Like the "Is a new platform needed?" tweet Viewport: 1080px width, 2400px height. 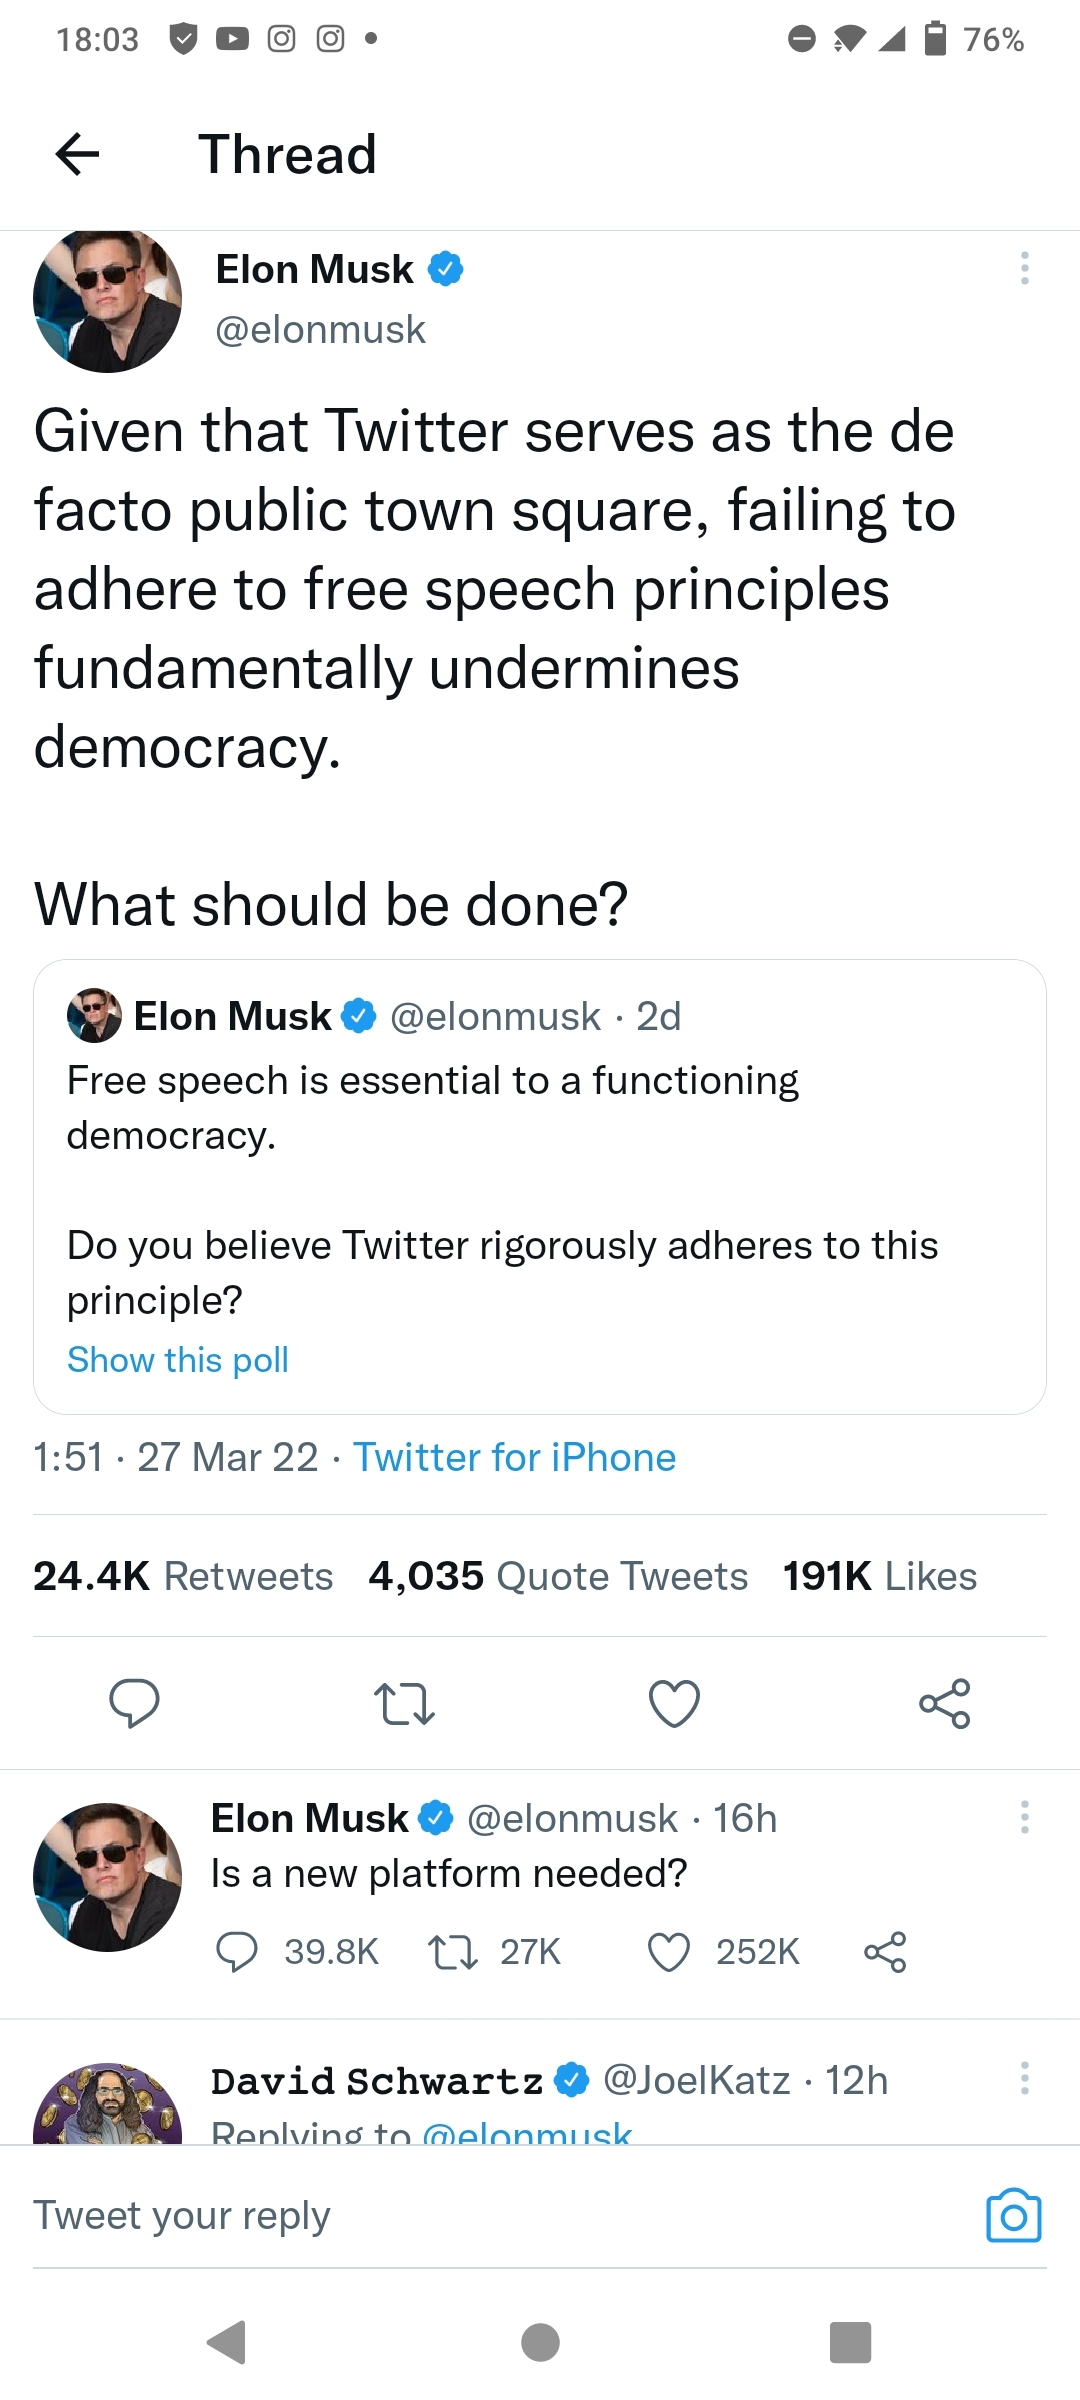pyautogui.click(x=669, y=1952)
